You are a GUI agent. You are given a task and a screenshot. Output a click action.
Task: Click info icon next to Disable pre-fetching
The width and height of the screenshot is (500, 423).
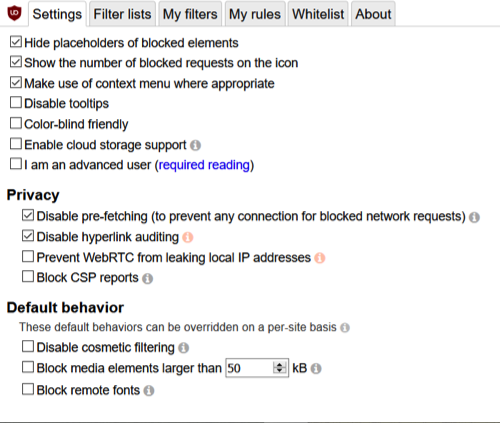[x=474, y=217]
